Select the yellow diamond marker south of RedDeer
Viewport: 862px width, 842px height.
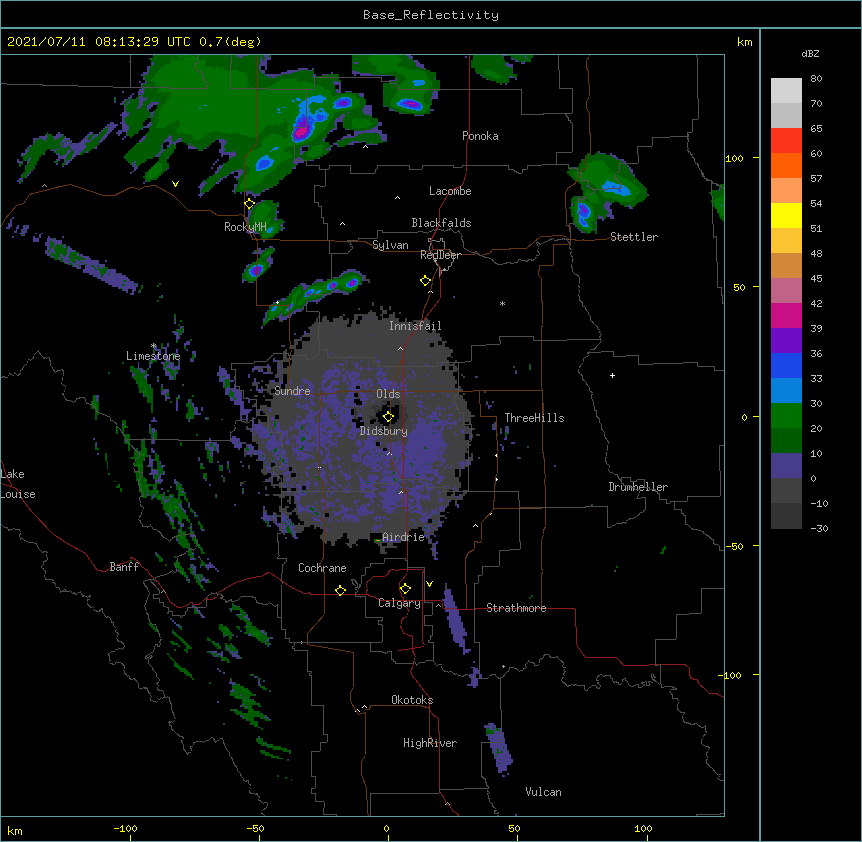[x=426, y=281]
